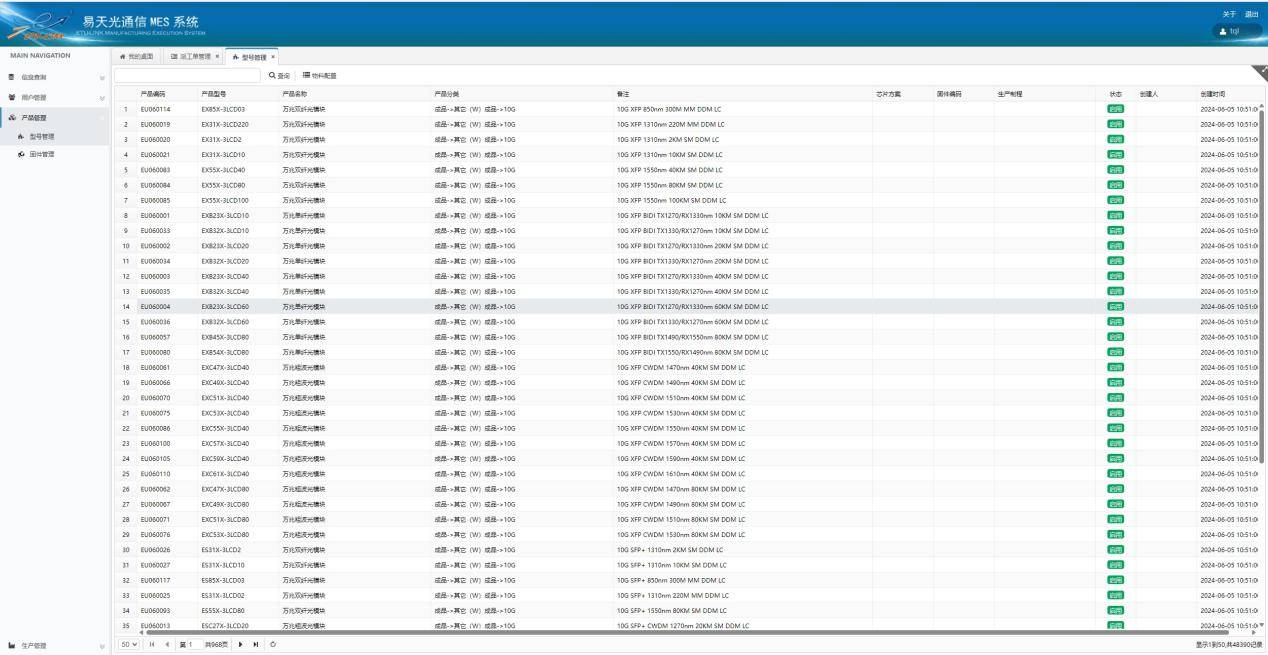Click the 信息查询 navigation icon
Viewport: 1268px width, 655px height.
click(x=11, y=77)
